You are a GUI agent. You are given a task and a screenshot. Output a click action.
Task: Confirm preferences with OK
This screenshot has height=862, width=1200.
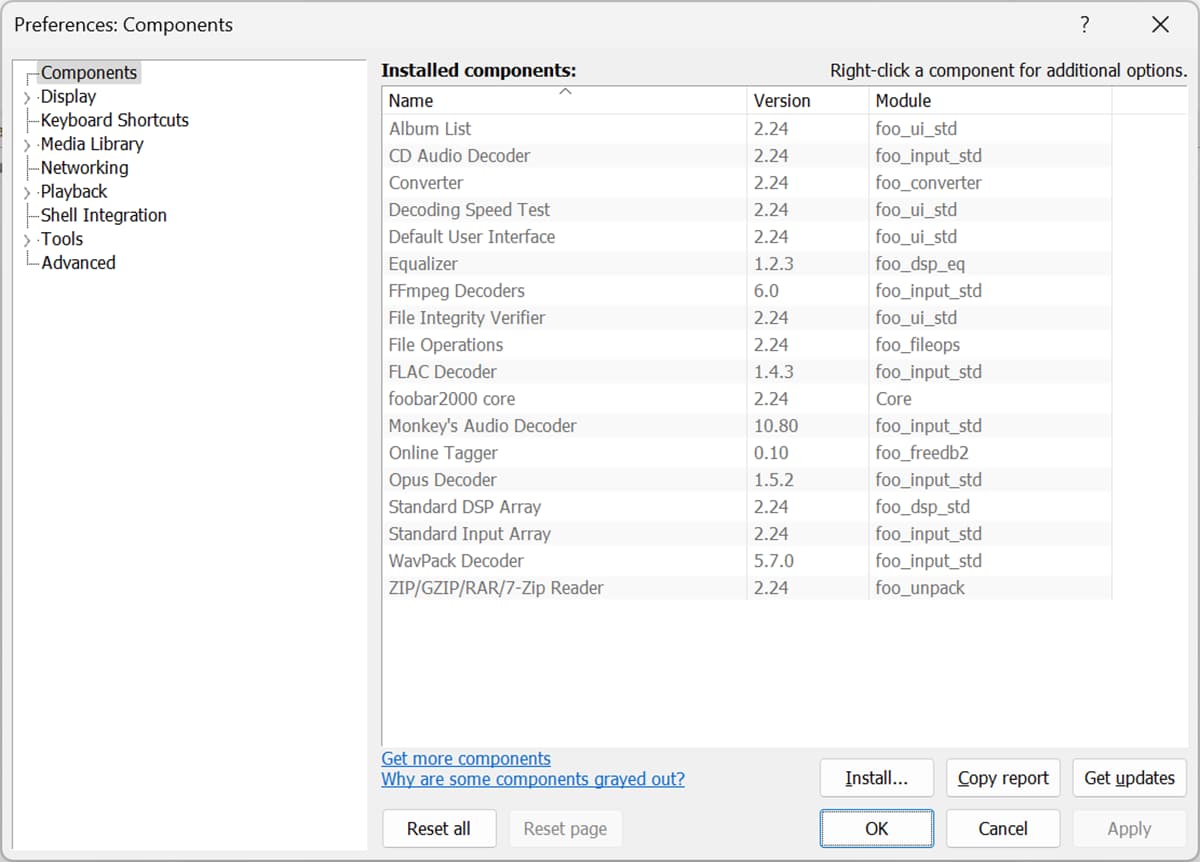876,828
